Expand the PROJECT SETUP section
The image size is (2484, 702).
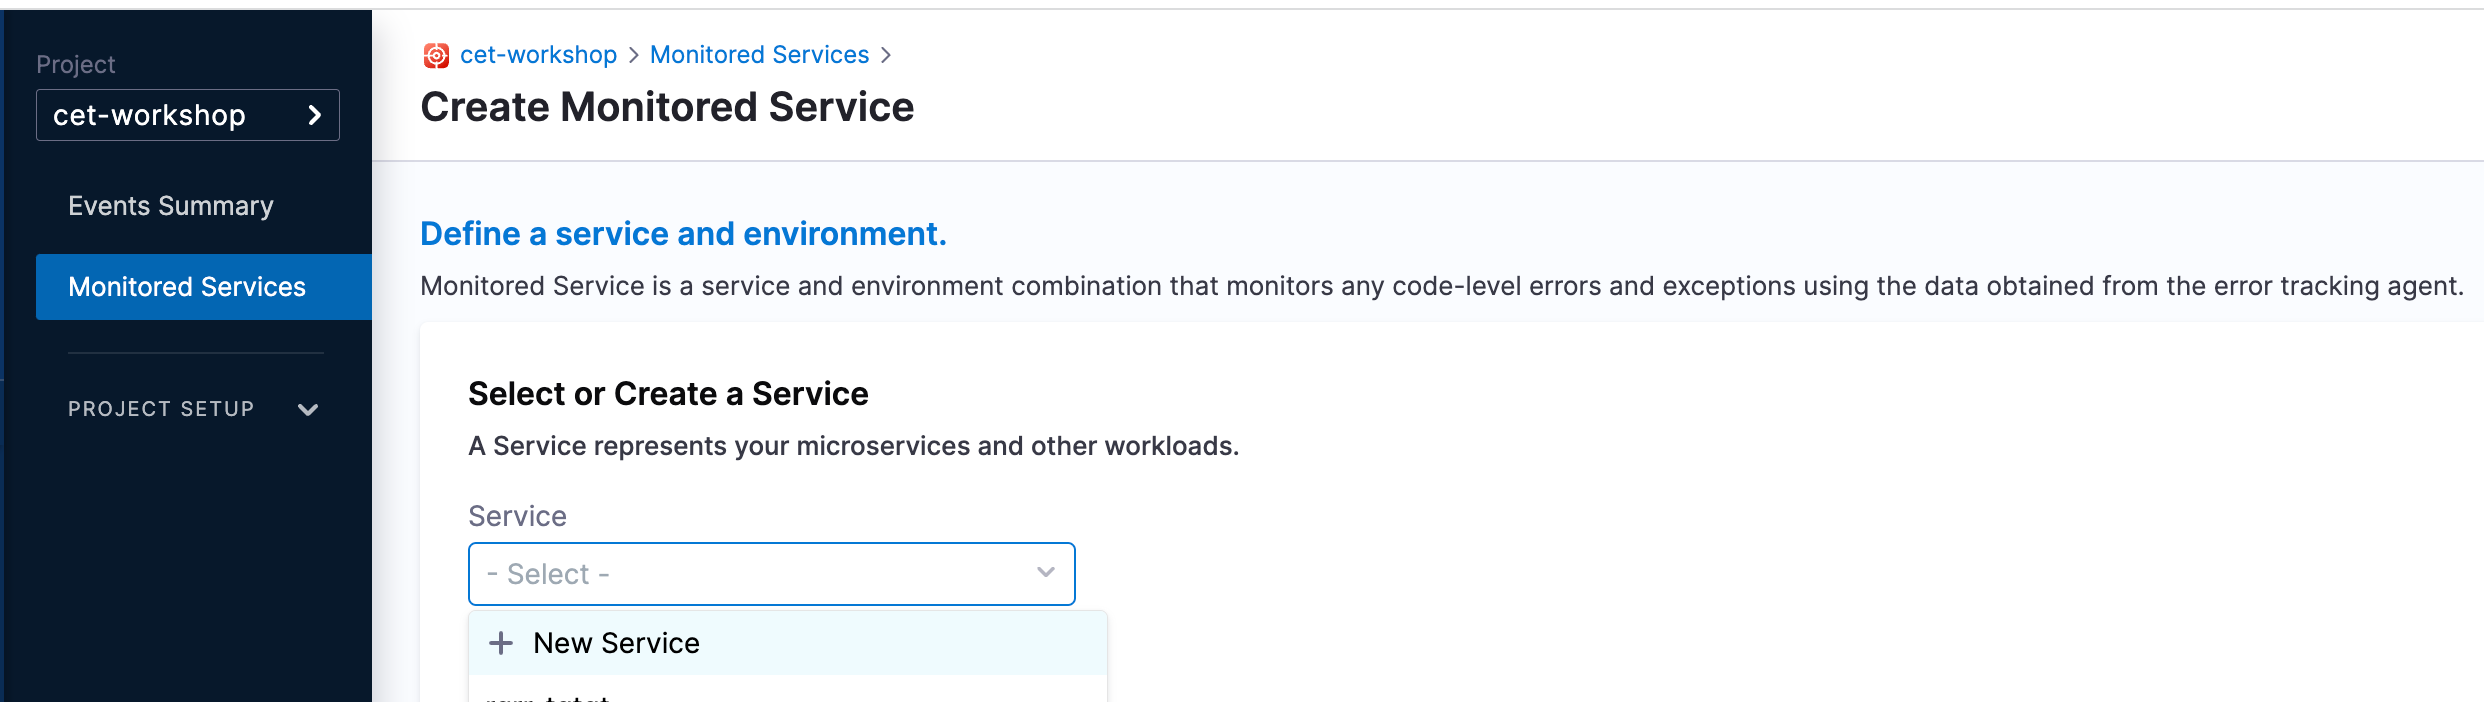[x=161, y=409]
